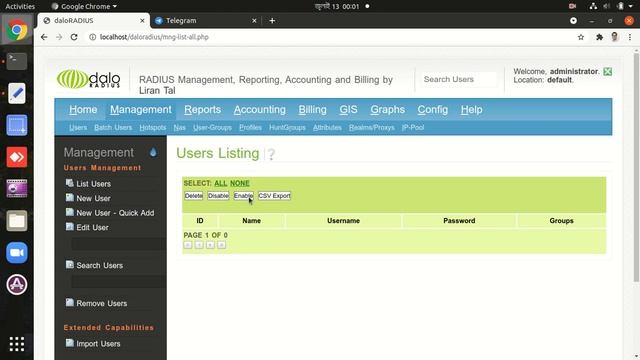Viewport: 640px width, 360px height.
Task: Sort the table by Username column
Action: click(x=343, y=220)
